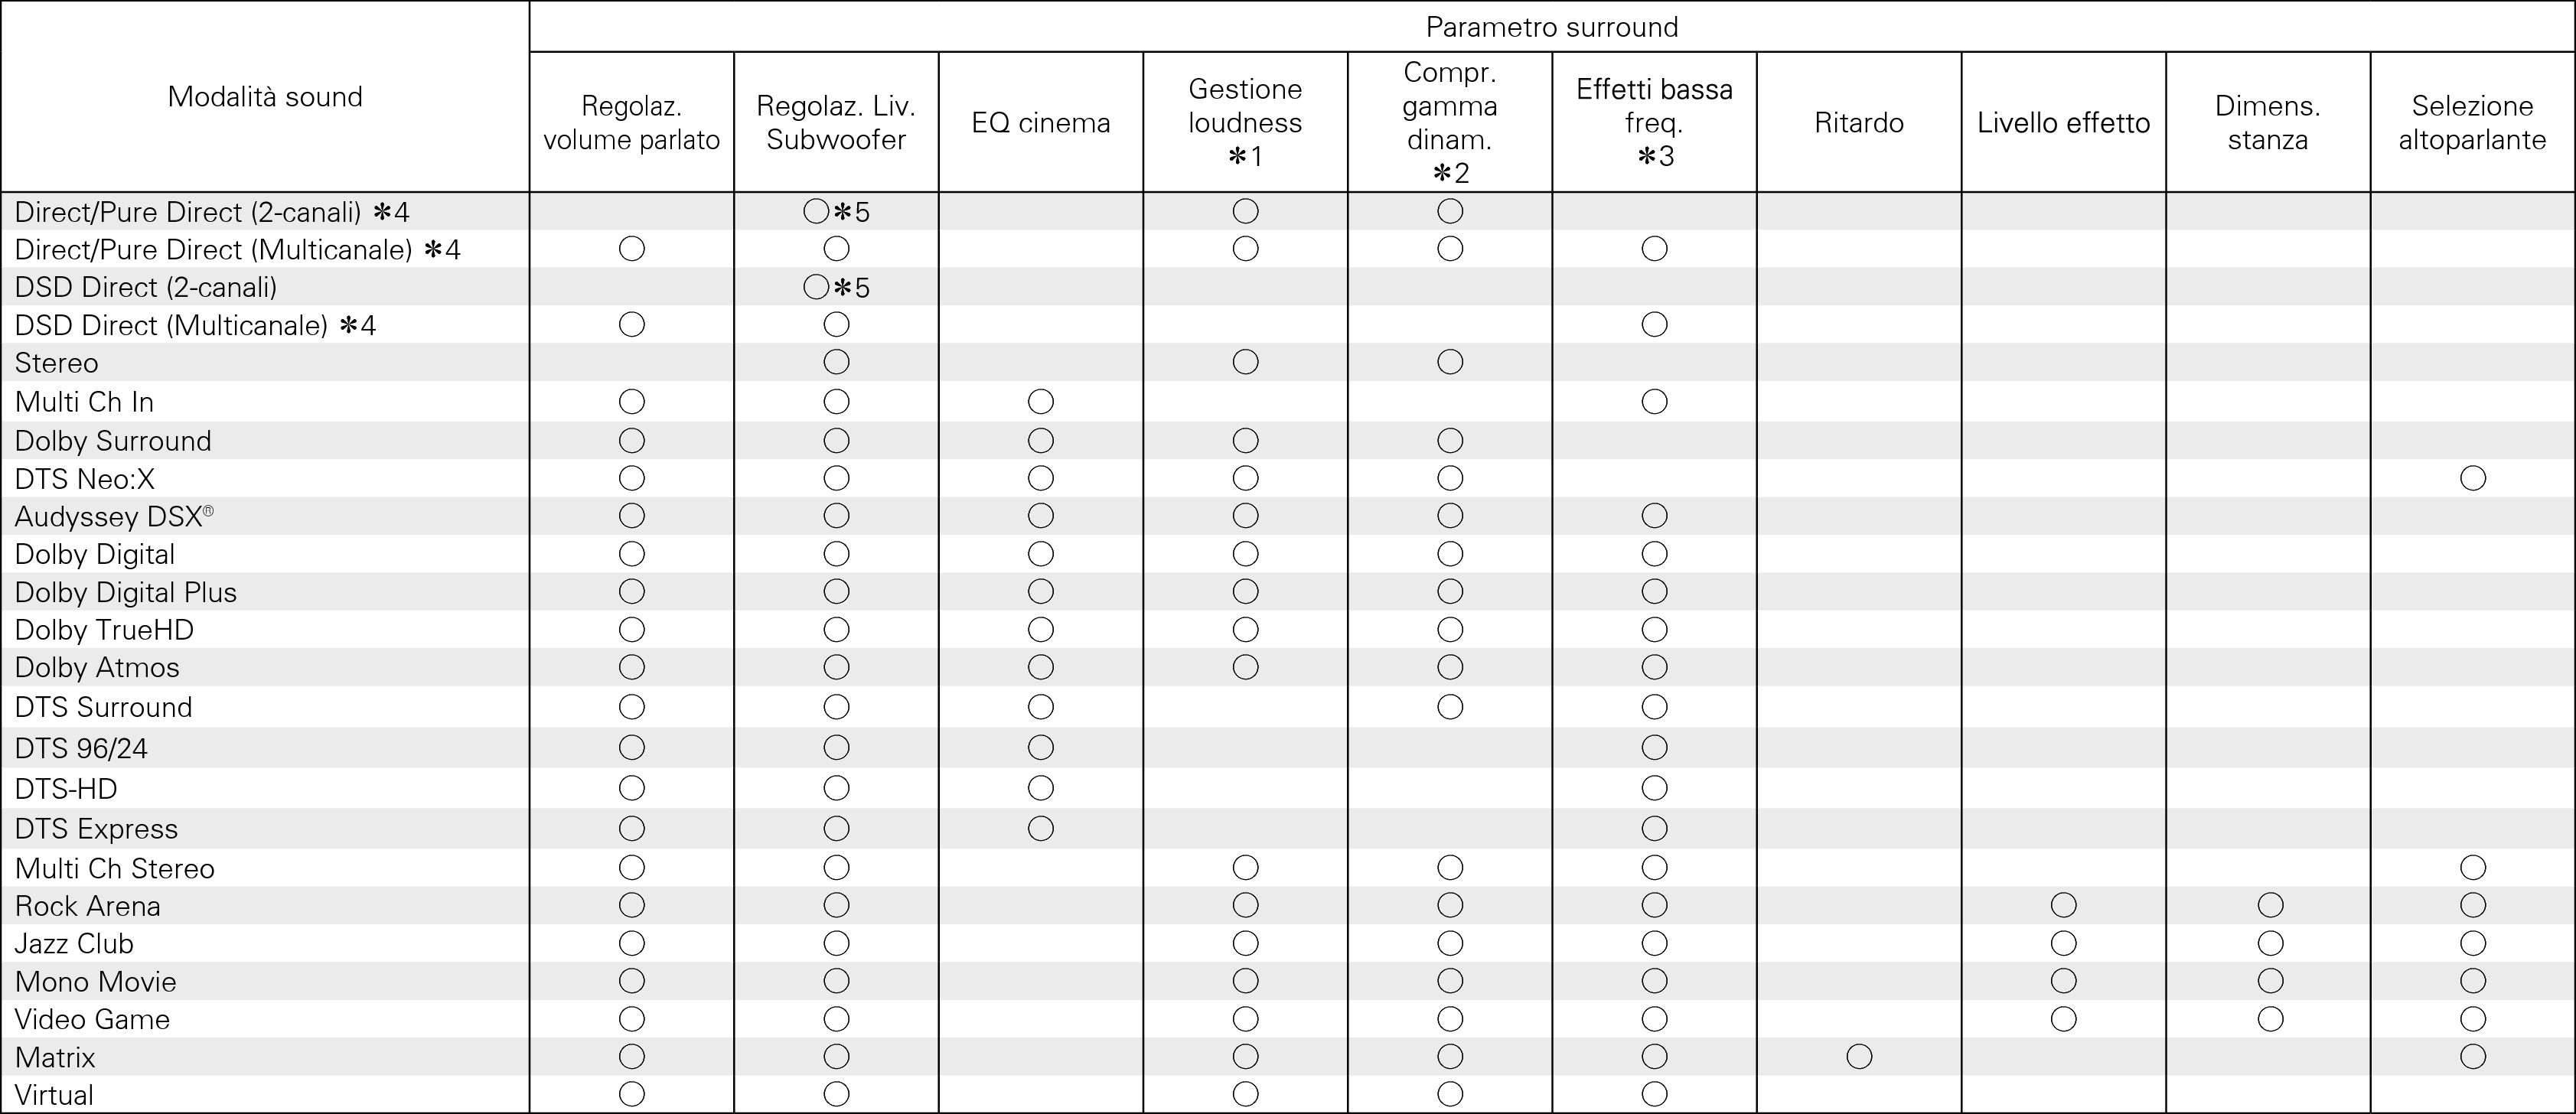Click Multi Ch Stereo circle under Selezione altoparlante
The image size is (2576, 1114).
pyautogui.click(x=2472, y=867)
